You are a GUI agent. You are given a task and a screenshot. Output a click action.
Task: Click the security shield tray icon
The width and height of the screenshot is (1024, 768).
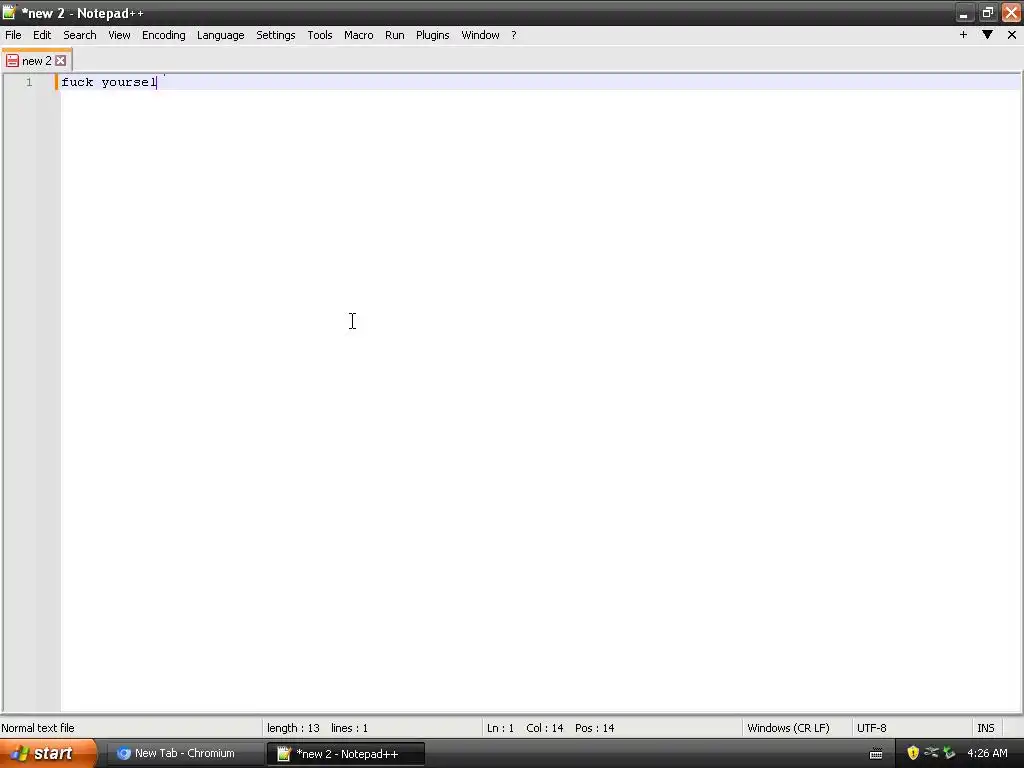913,753
